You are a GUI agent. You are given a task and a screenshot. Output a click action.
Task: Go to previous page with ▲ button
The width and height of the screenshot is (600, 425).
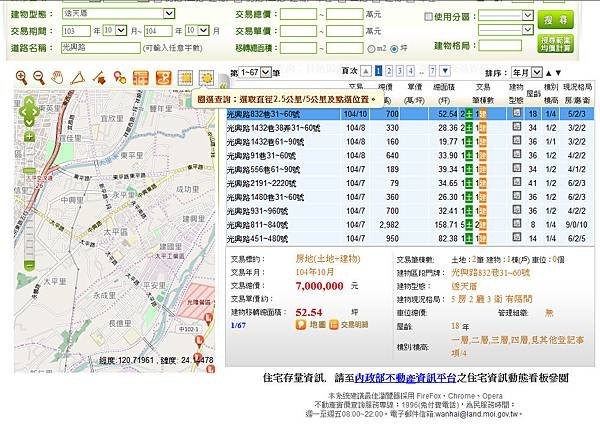pyautogui.click(x=366, y=71)
